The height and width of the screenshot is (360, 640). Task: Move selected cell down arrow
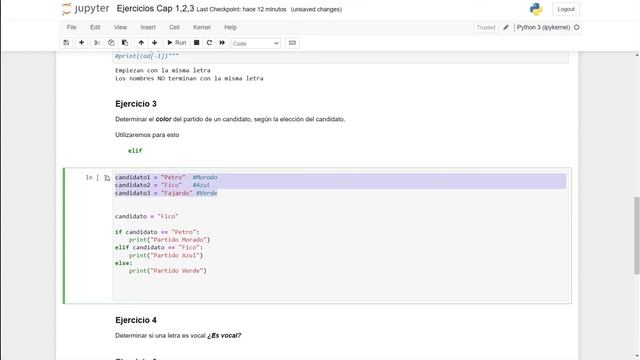155,43
